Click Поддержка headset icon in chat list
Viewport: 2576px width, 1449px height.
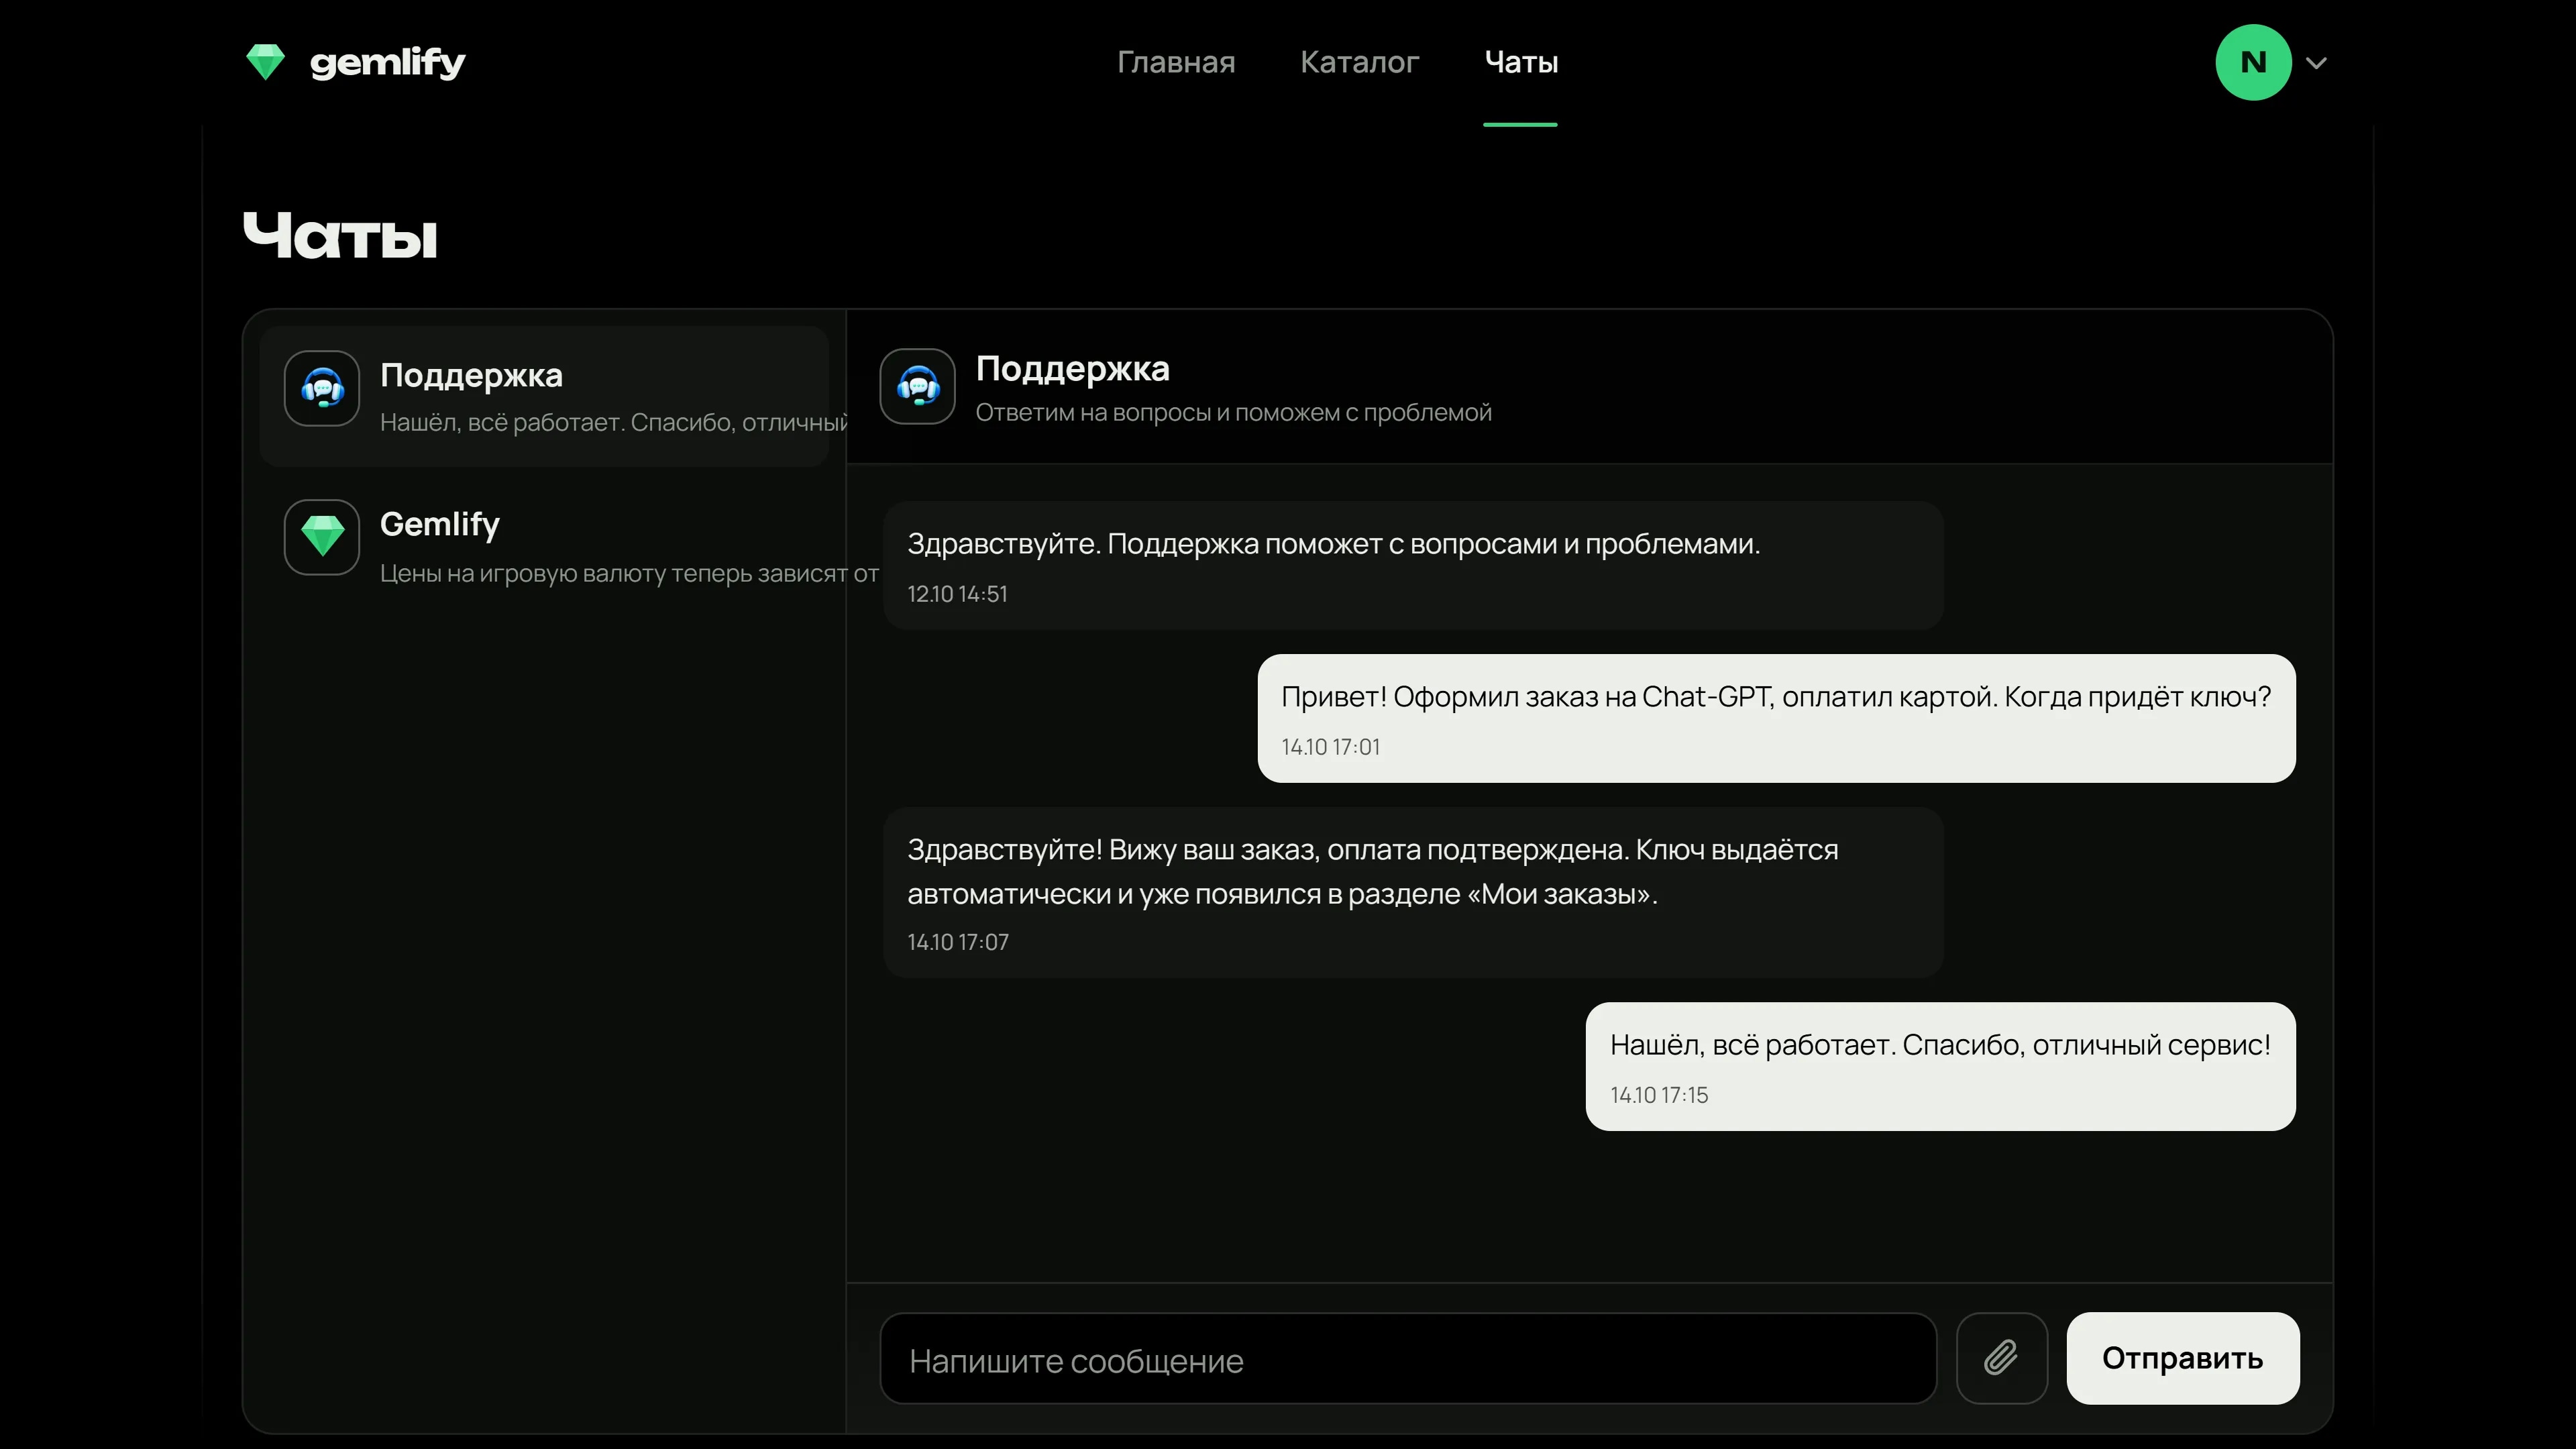tap(322, 388)
